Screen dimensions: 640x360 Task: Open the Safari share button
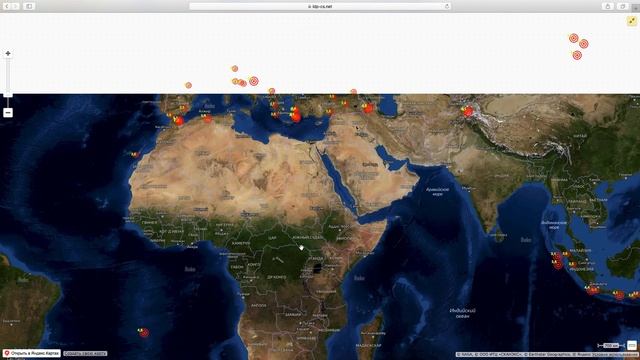tap(608, 6)
